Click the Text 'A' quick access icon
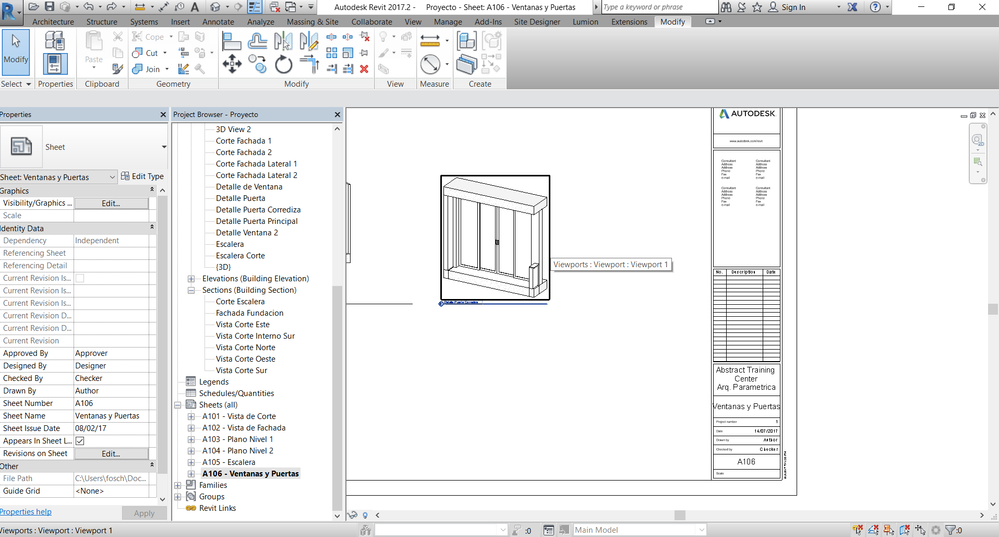Screen dimensions: 999x537 point(194,7)
